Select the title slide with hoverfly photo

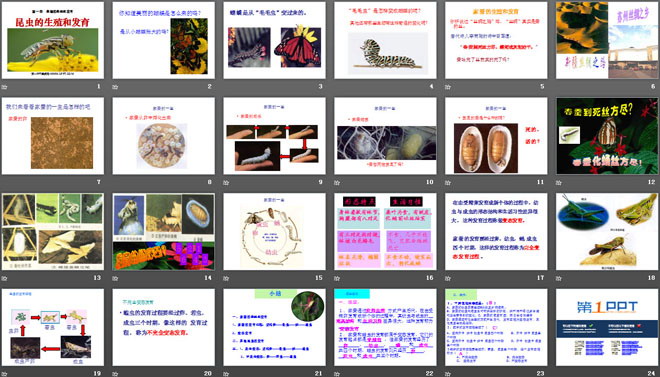tap(53, 40)
